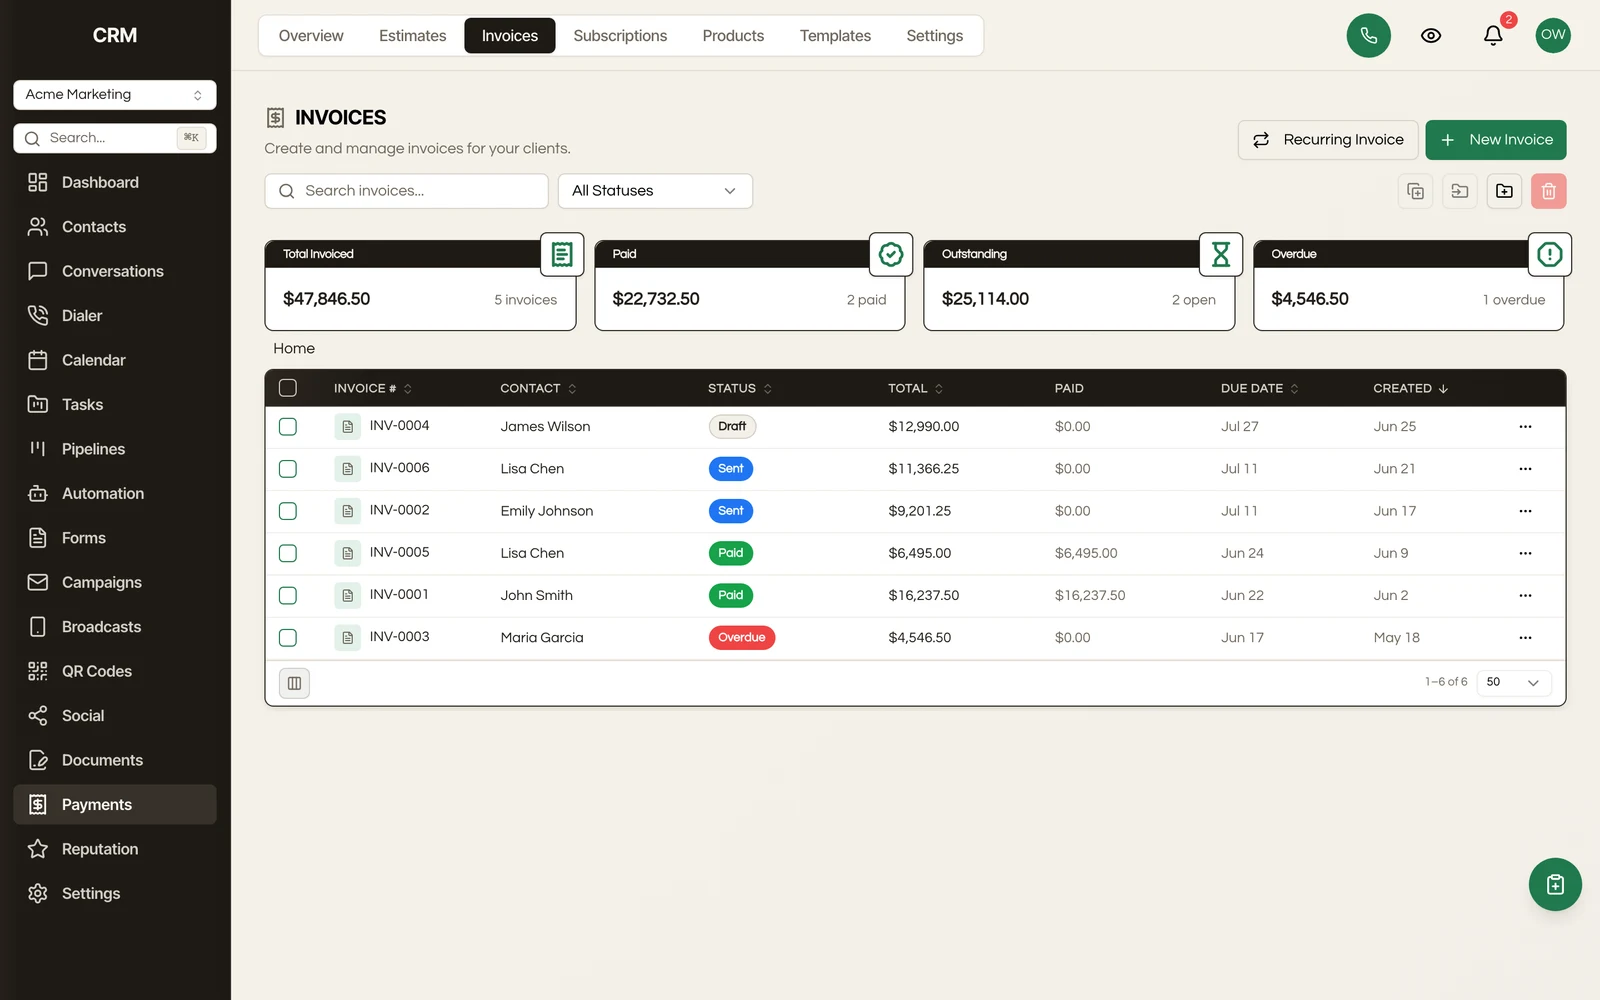Switch to the Subscriptions tab

[620, 36]
